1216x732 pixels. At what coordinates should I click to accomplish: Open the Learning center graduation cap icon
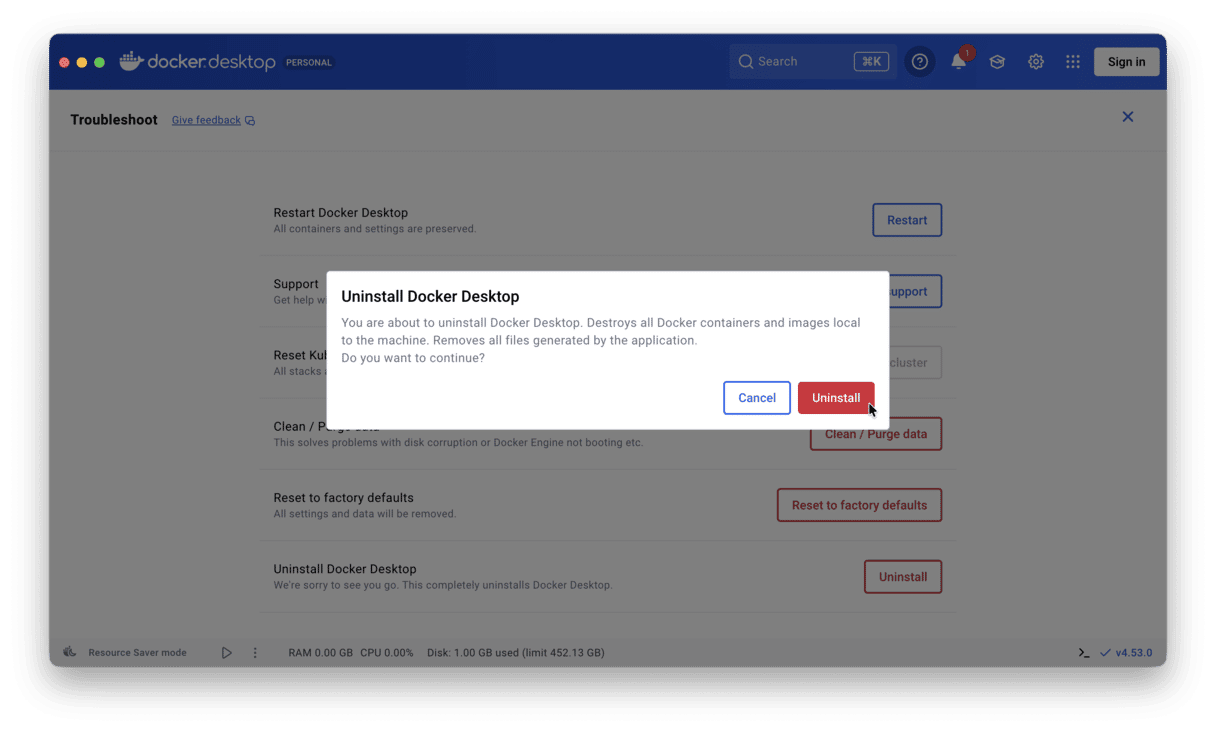(x=996, y=61)
